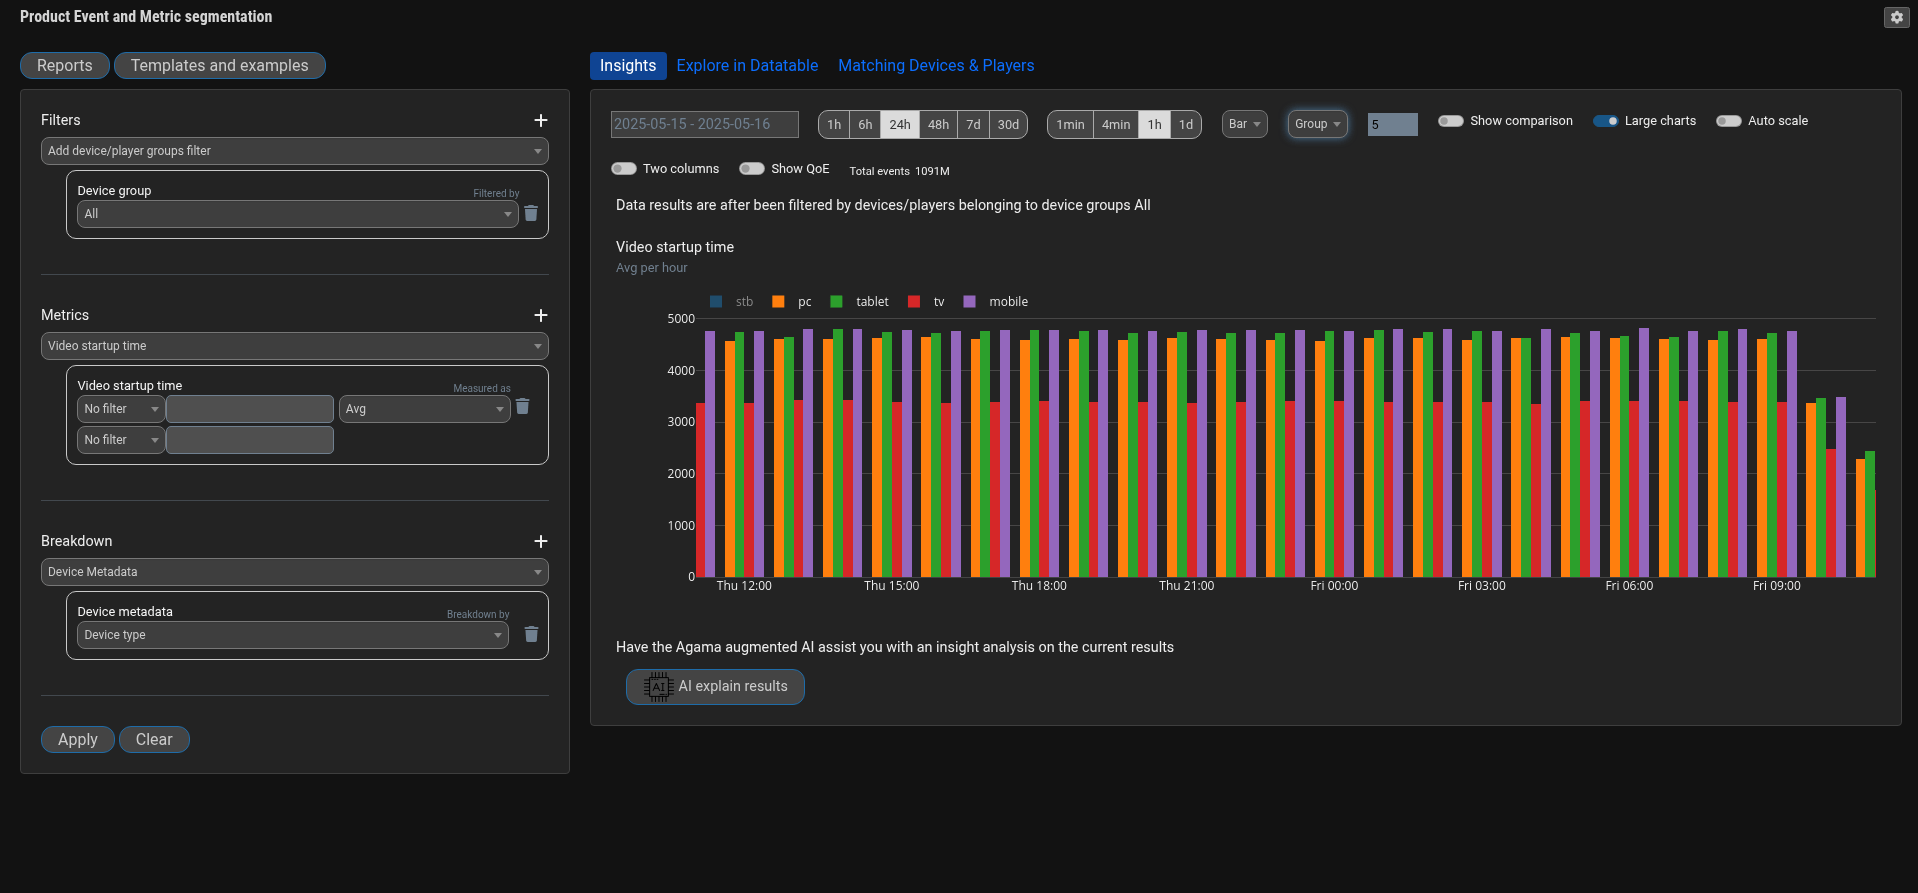Click the AI chip icon on explain button
The image size is (1918, 893).
[x=658, y=687]
